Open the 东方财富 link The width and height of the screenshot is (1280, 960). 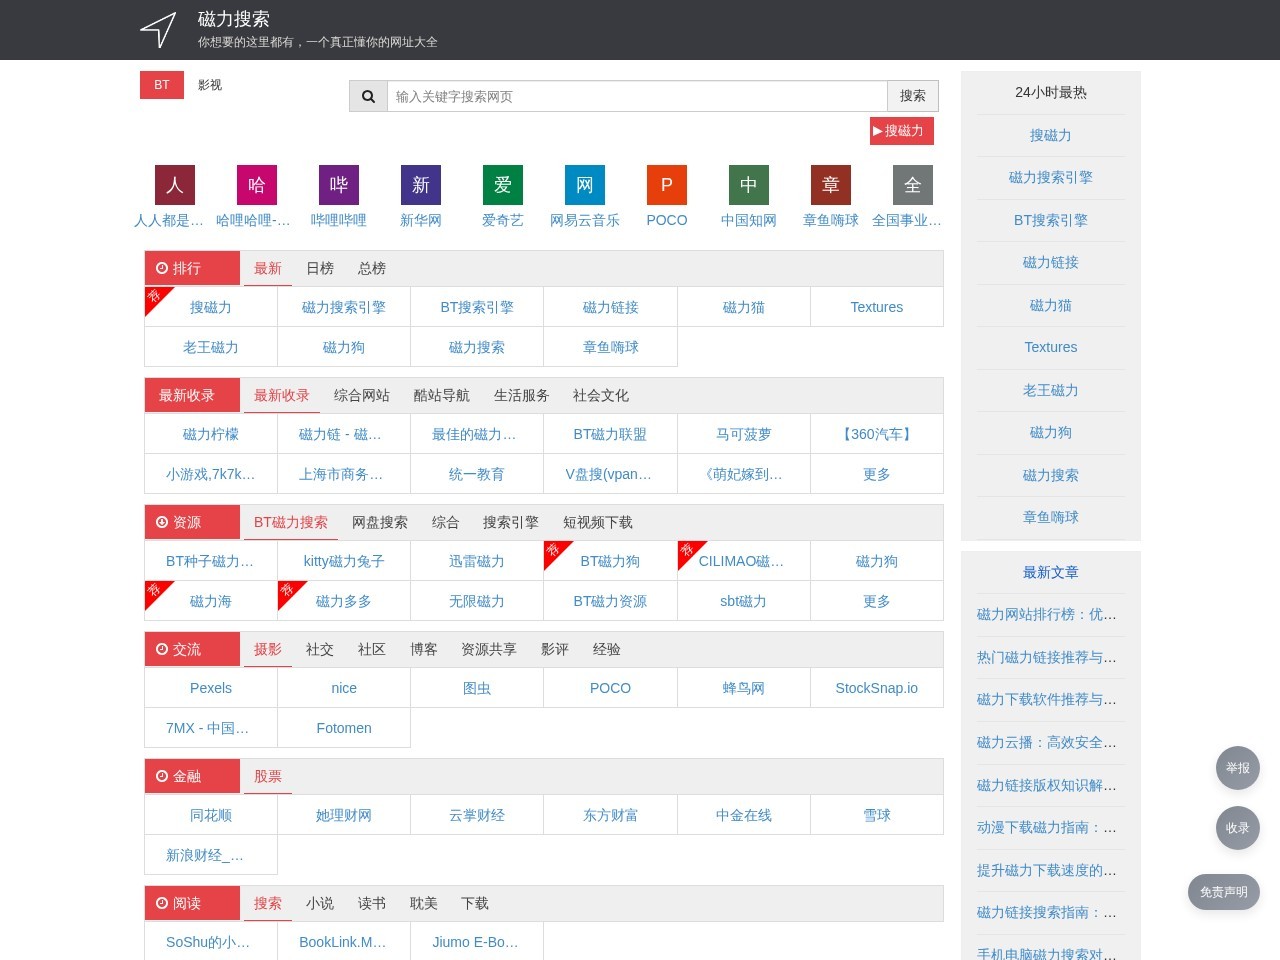611,815
